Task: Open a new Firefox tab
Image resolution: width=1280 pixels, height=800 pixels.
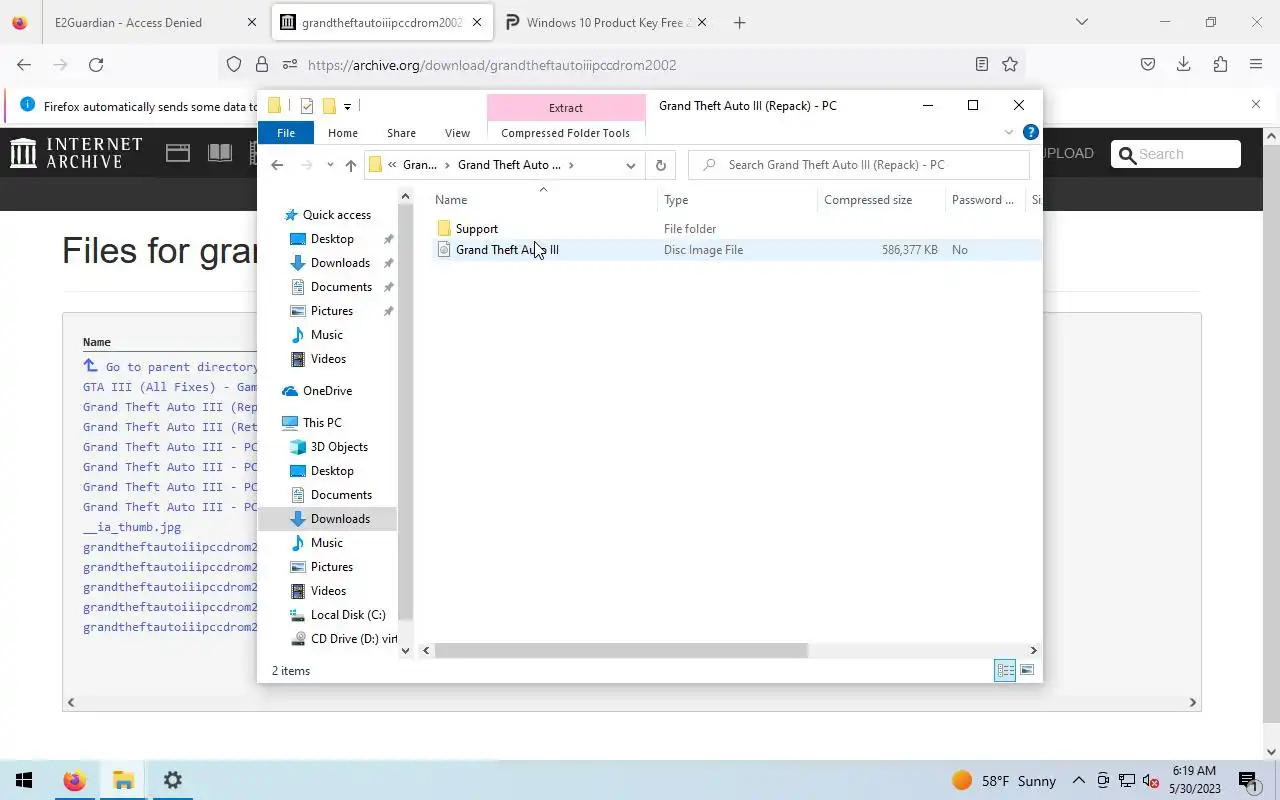Action: click(739, 22)
